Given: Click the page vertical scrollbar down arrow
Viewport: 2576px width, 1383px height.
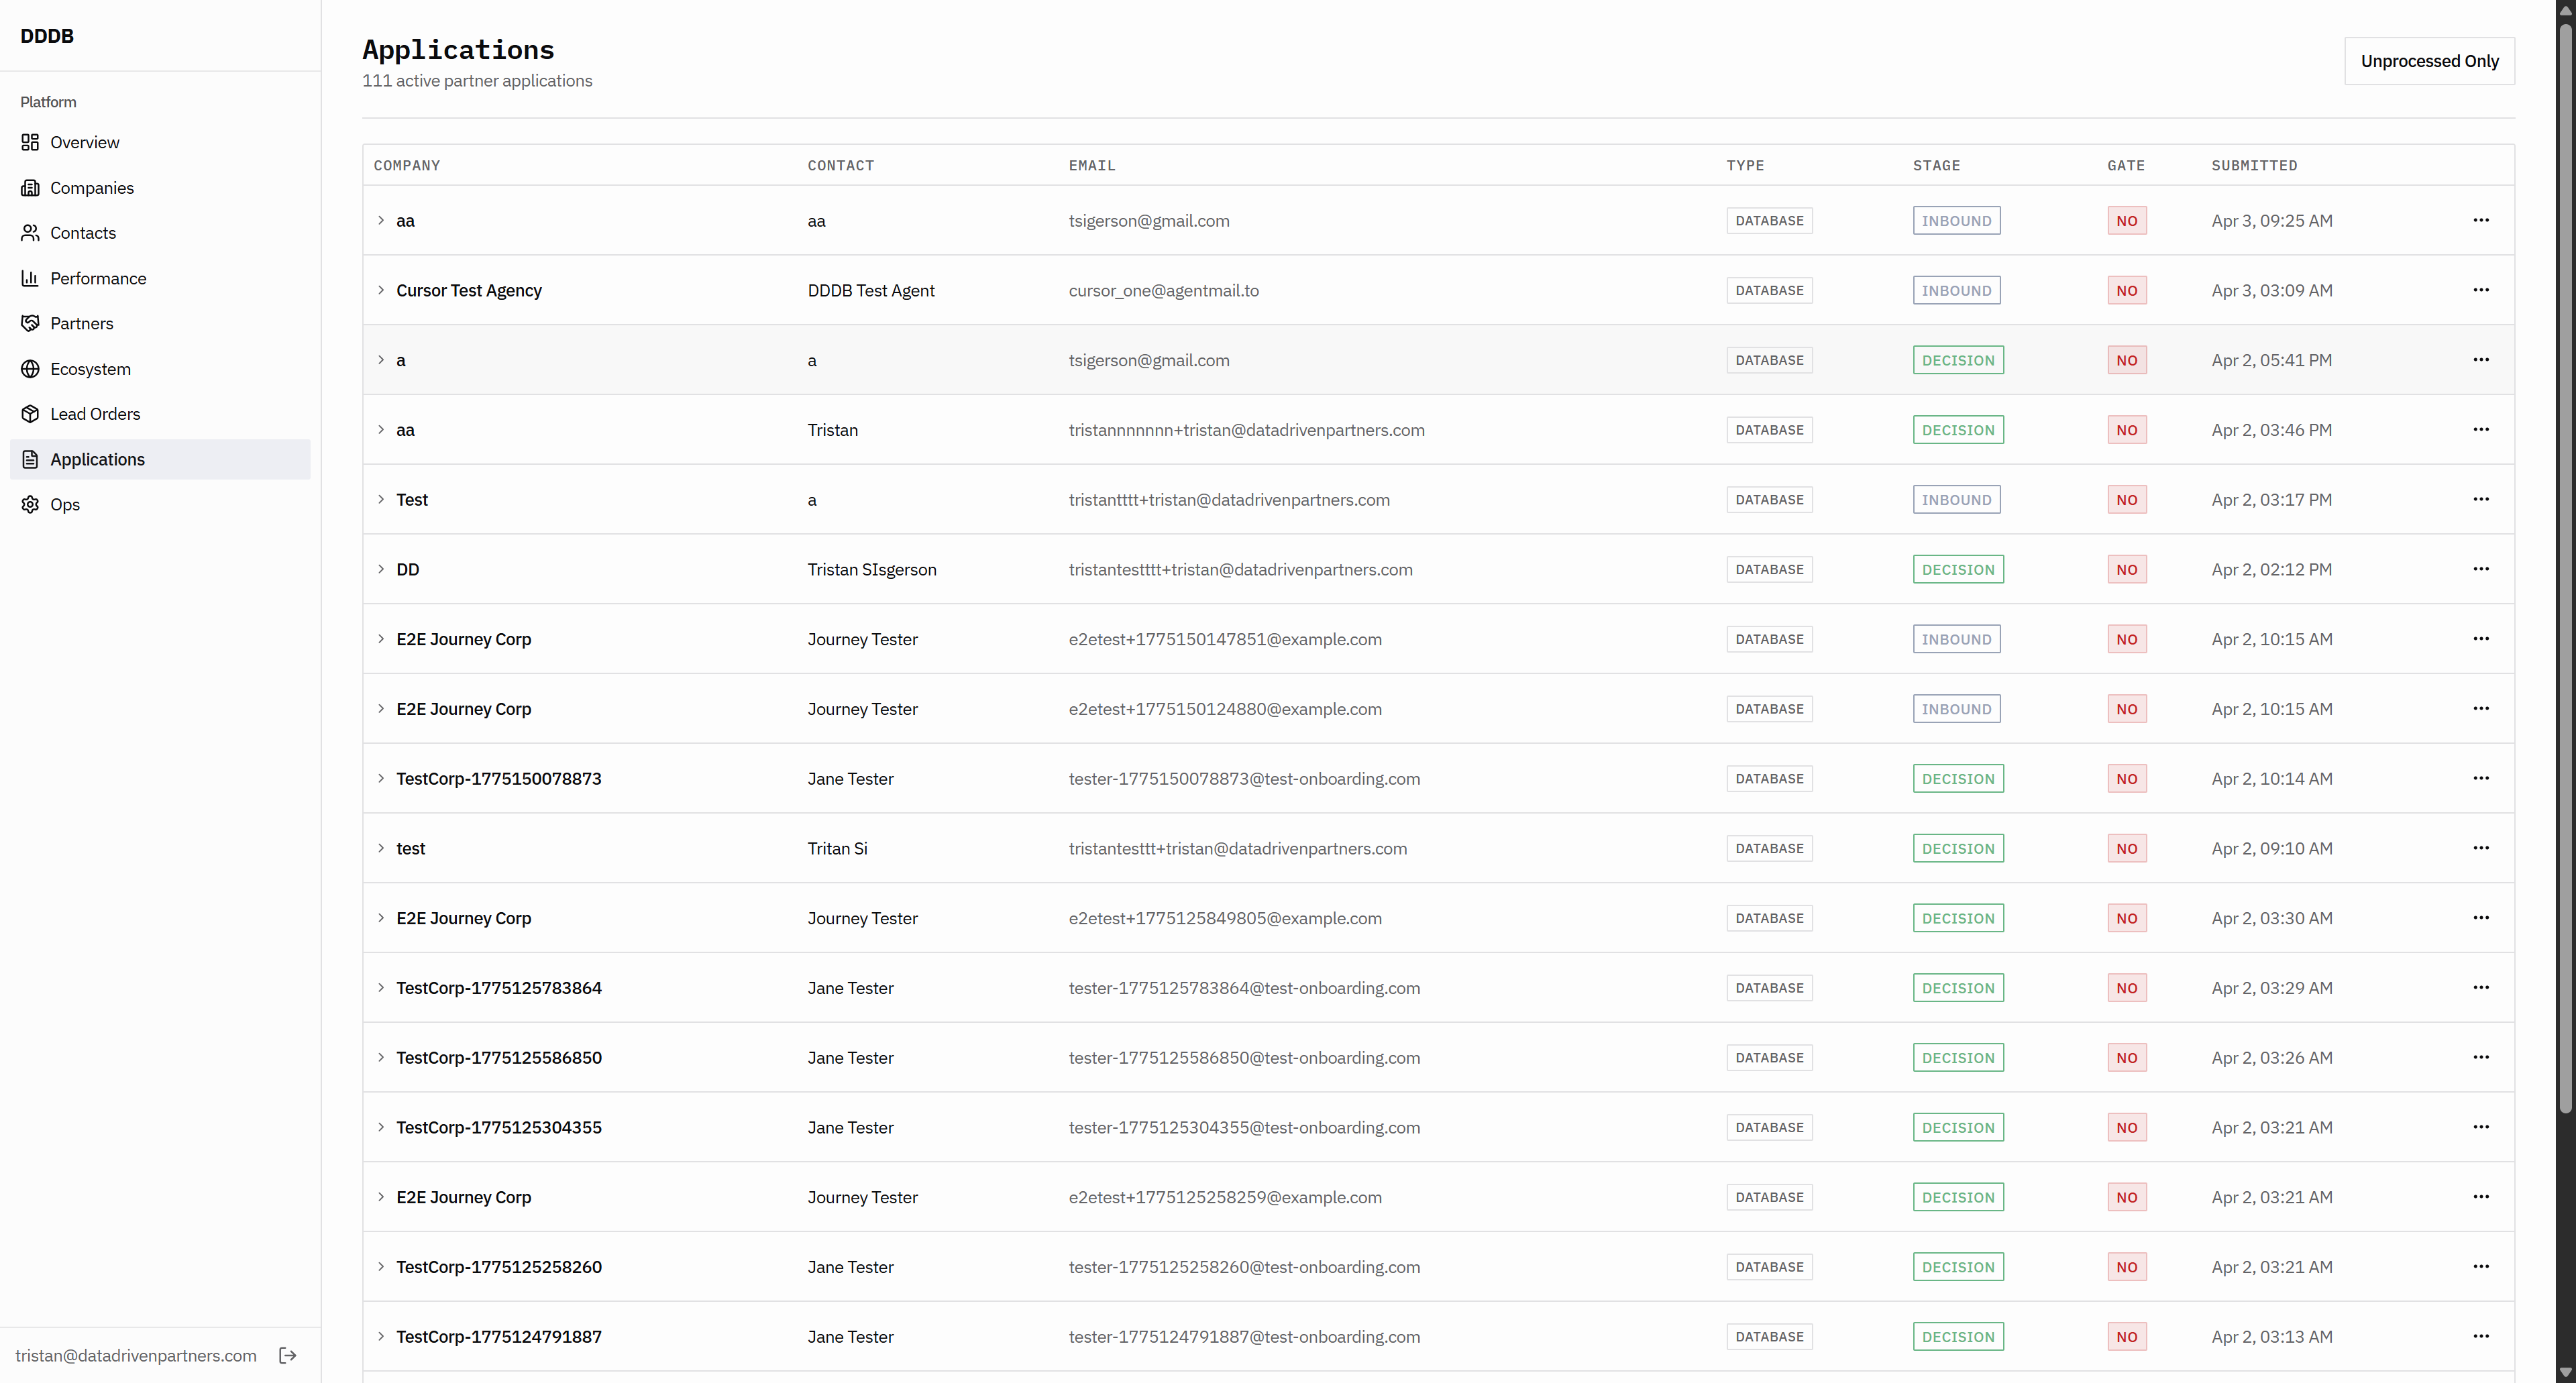Looking at the screenshot, I should (2565, 1373).
